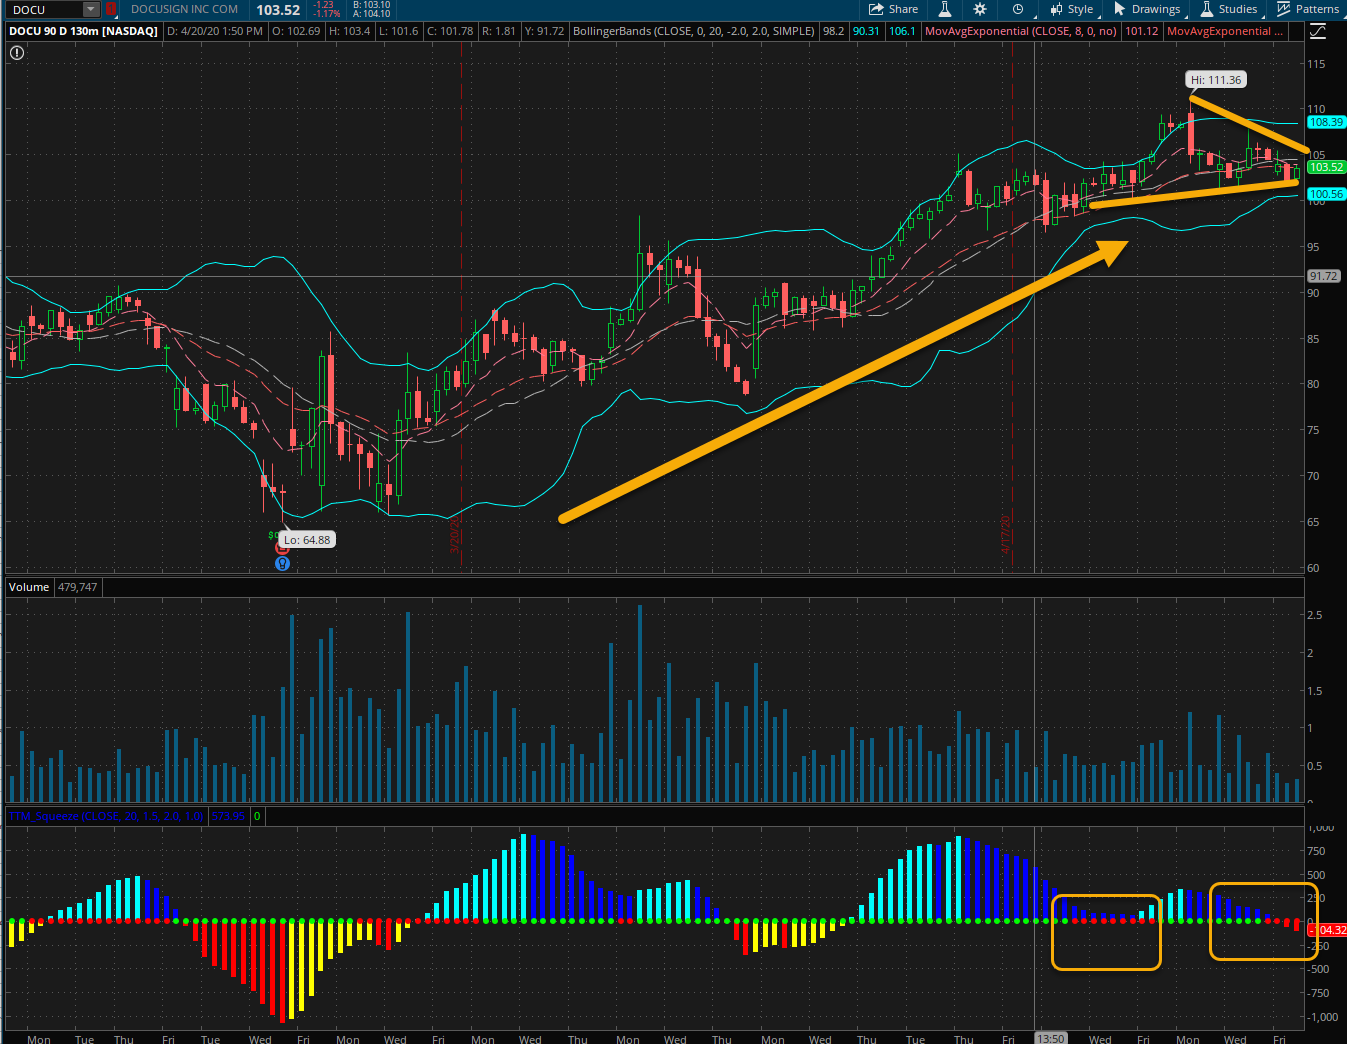Click the 13:50 time marker on axis

pyautogui.click(x=1050, y=1038)
